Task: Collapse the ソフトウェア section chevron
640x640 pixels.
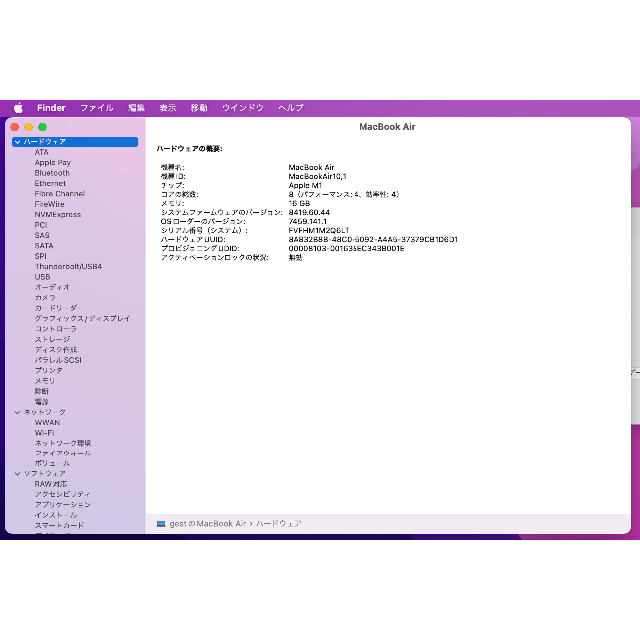Action: coord(18,473)
